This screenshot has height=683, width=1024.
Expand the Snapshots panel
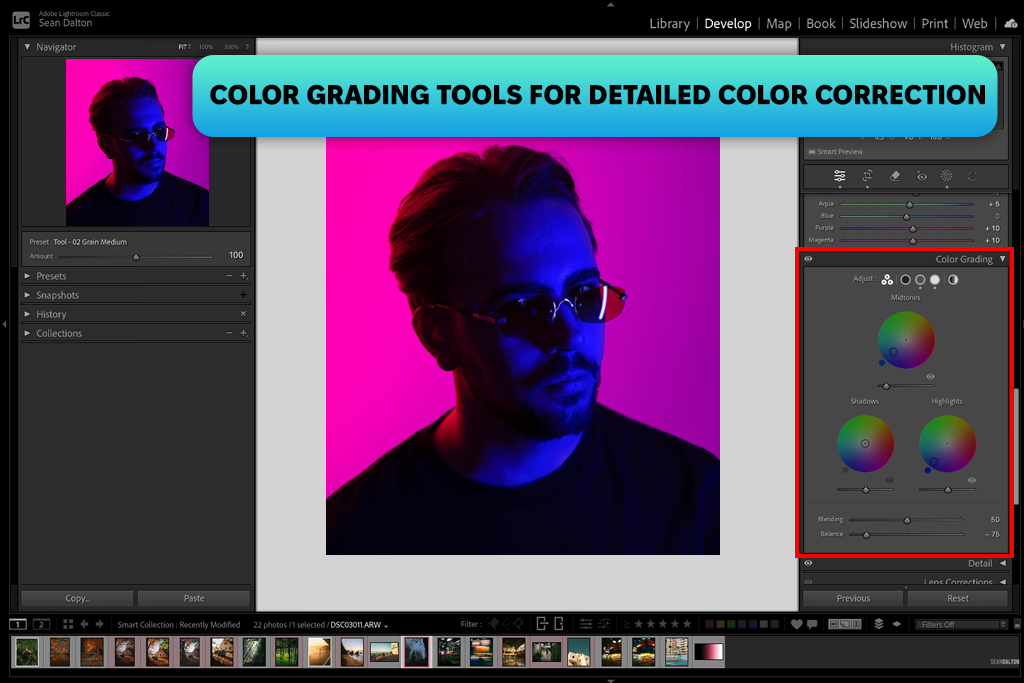tap(27, 295)
